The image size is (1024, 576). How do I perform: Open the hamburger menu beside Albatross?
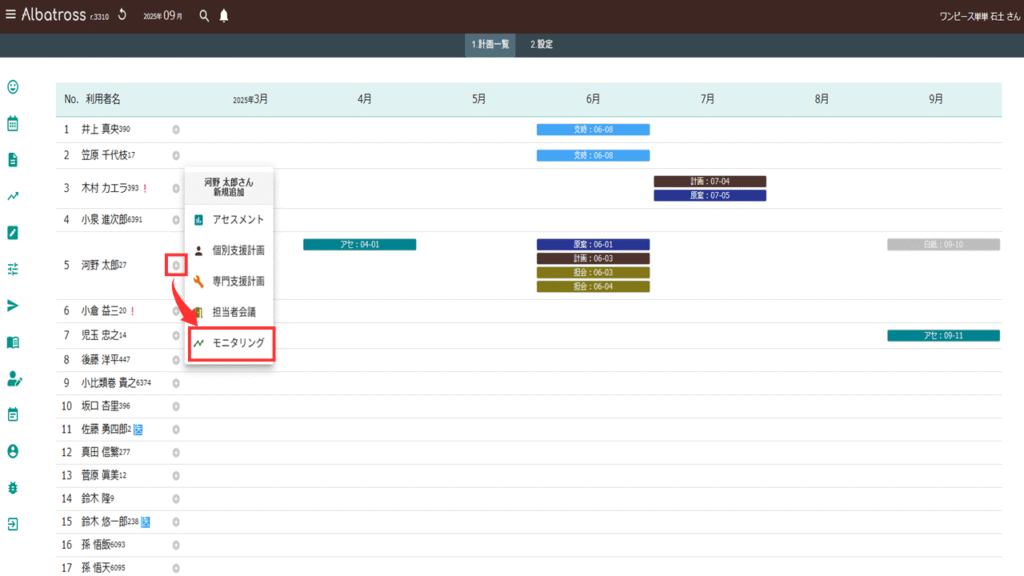[x=11, y=15]
